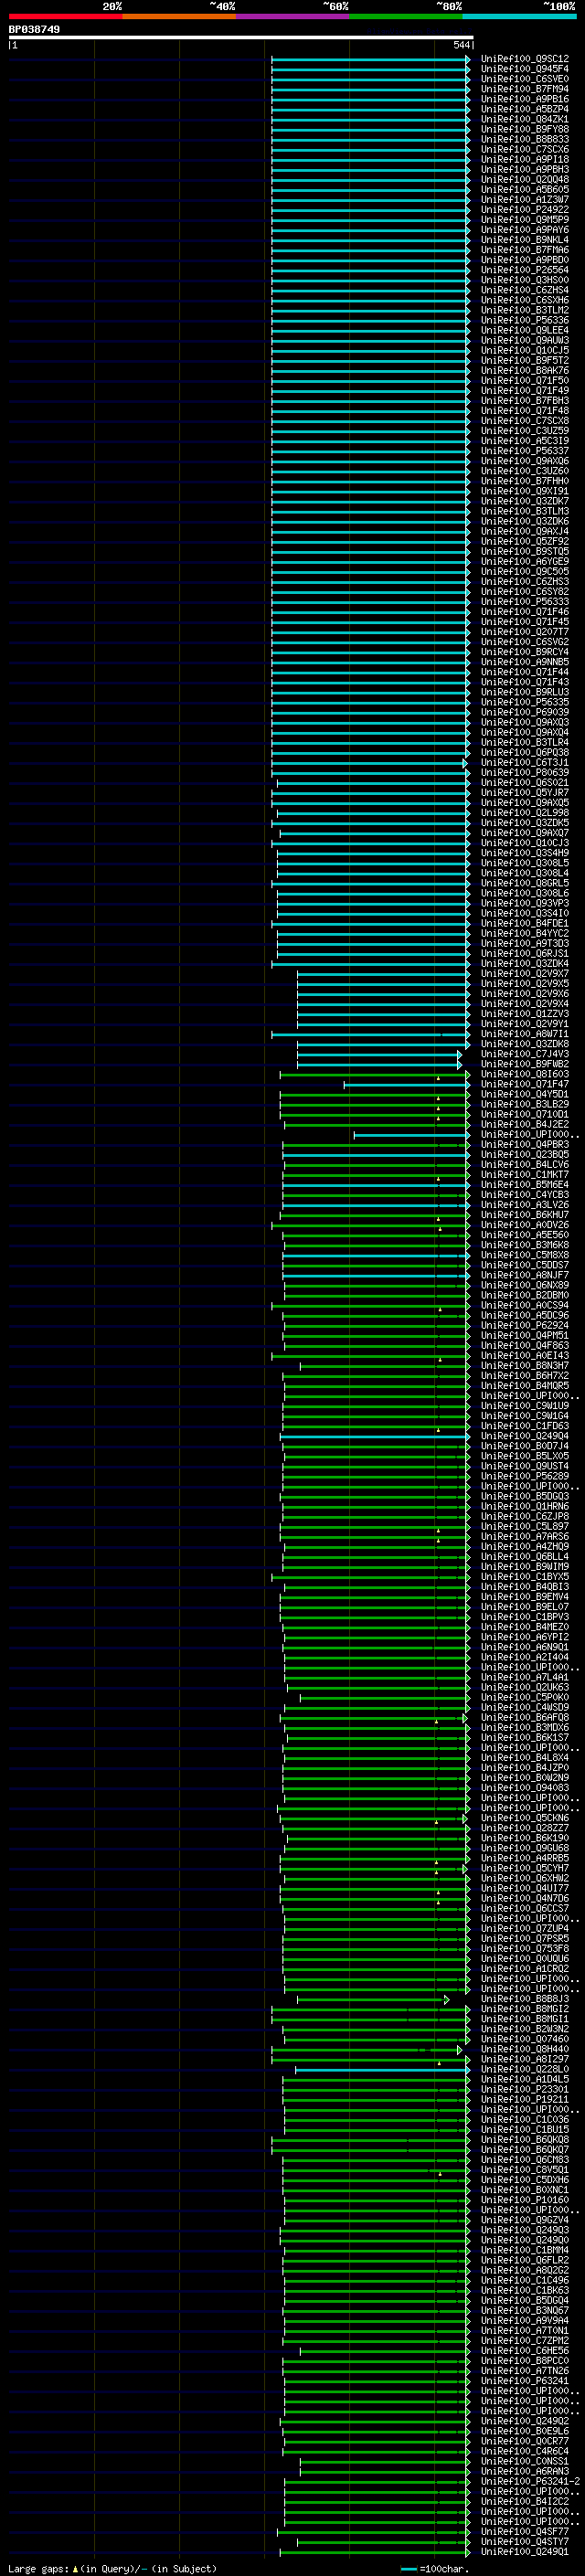Viewport: 585px width, 2576px height.
Task: Click the cyan ~100% identity legend bar
Action: click(x=519, y=16)
